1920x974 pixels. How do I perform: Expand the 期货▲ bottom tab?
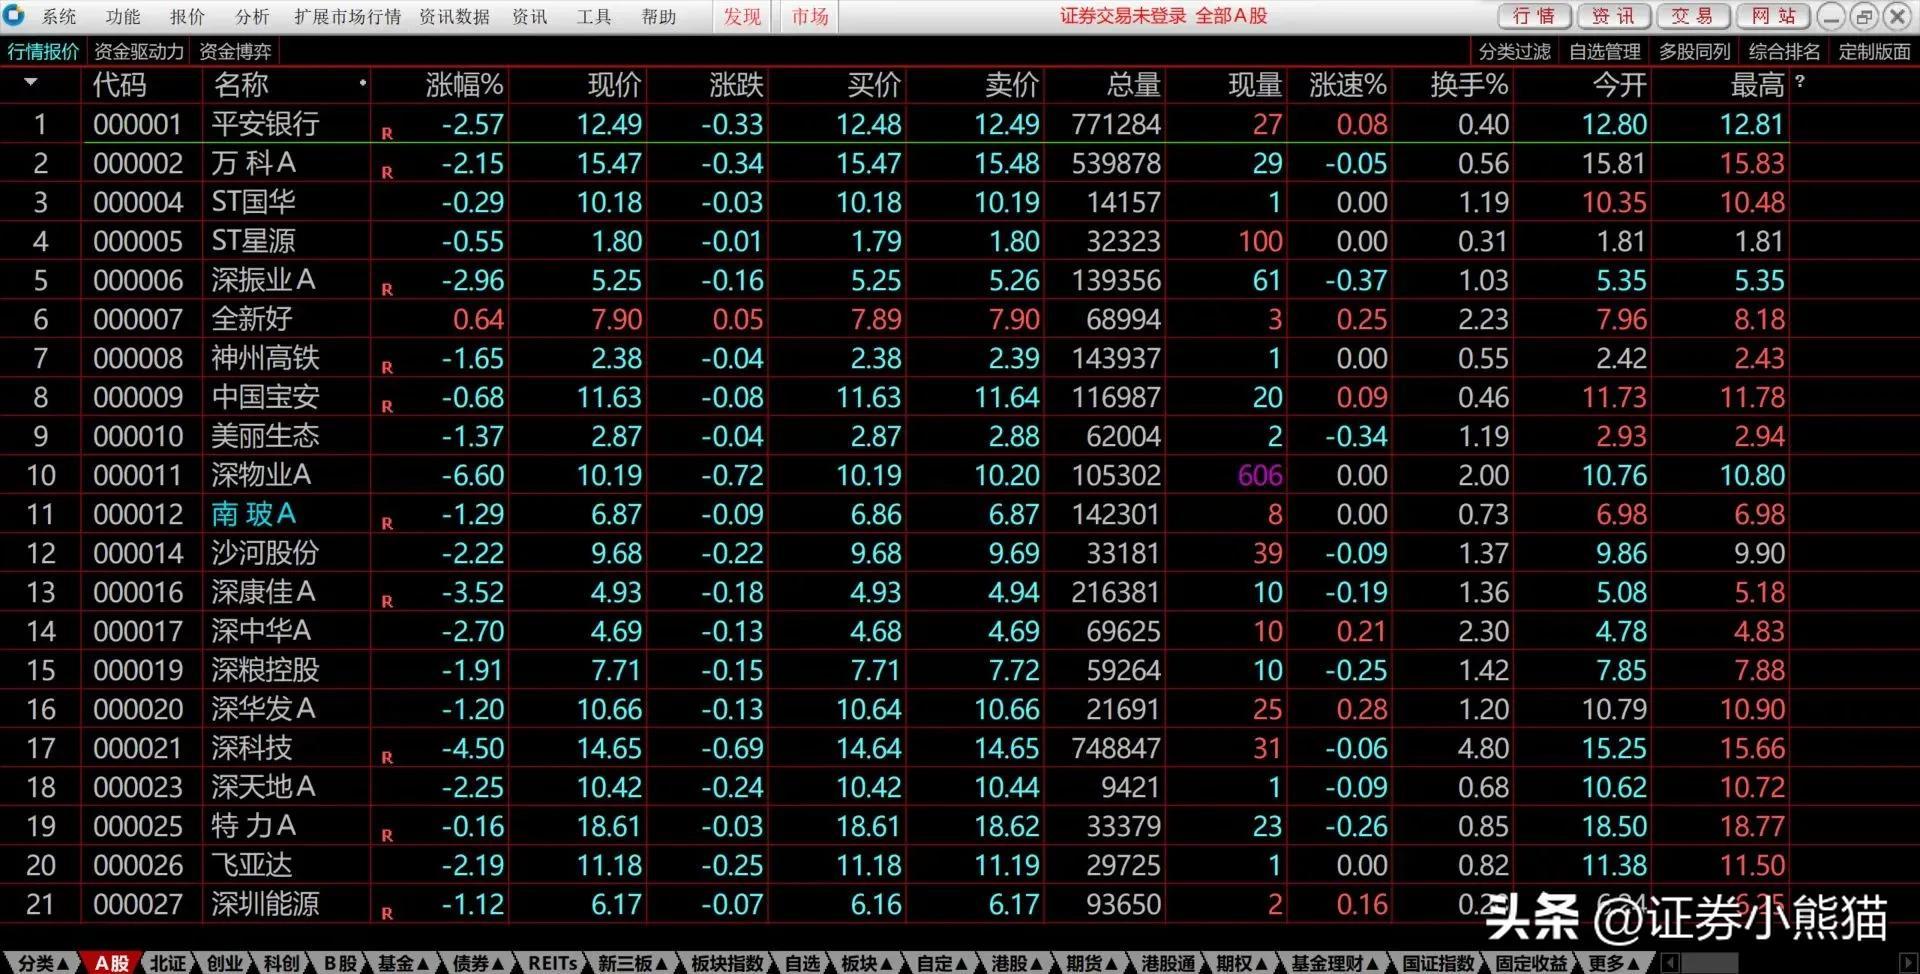coord(1092,963)
